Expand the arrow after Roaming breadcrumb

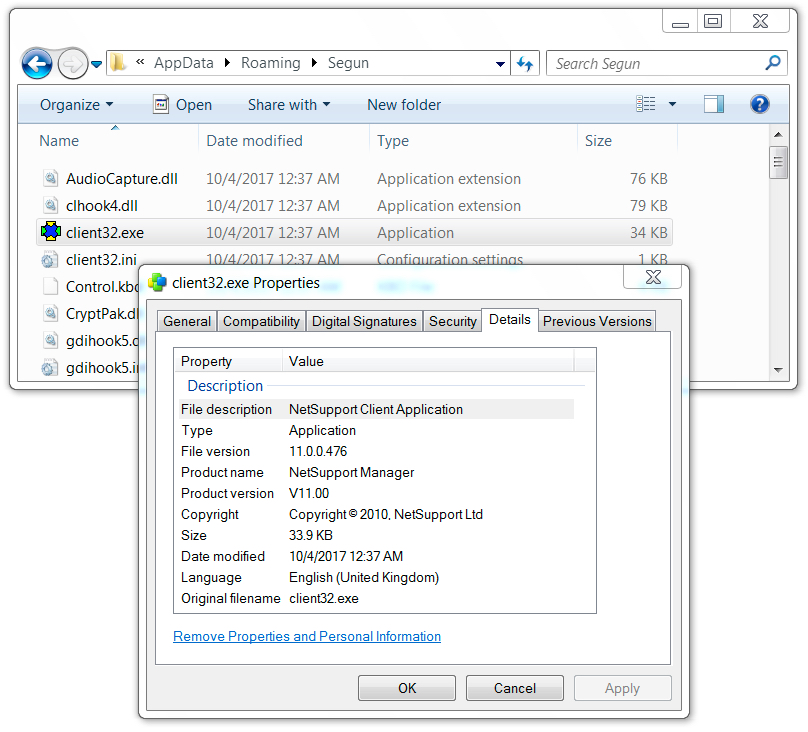[x=314, y=63]
